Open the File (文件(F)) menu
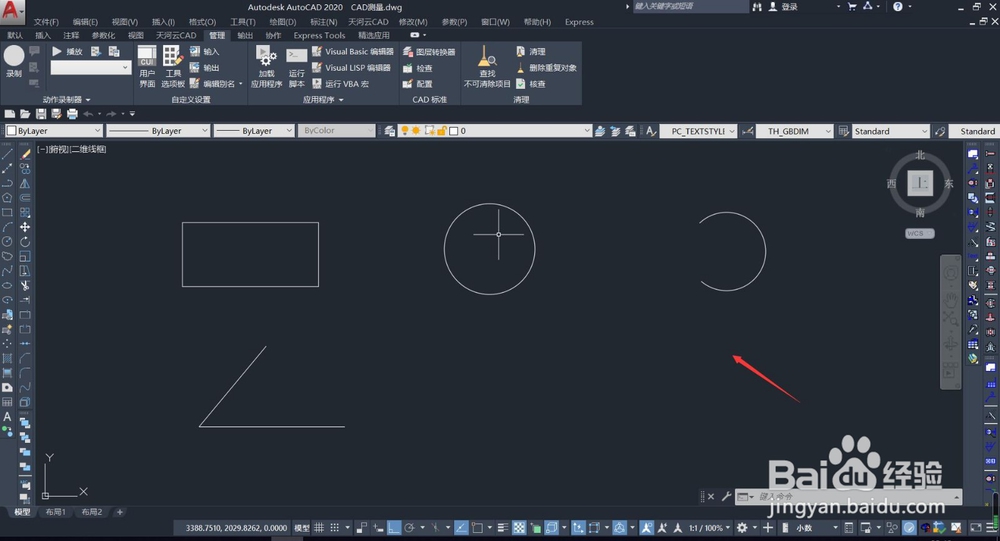1000x541 pixels. 46,22
